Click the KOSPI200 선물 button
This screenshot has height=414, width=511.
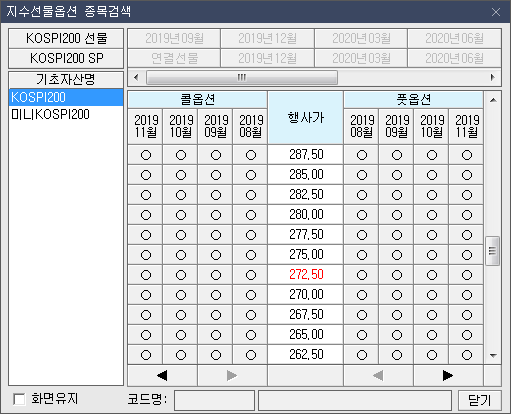pyautogui.click(x=66, y=38)
